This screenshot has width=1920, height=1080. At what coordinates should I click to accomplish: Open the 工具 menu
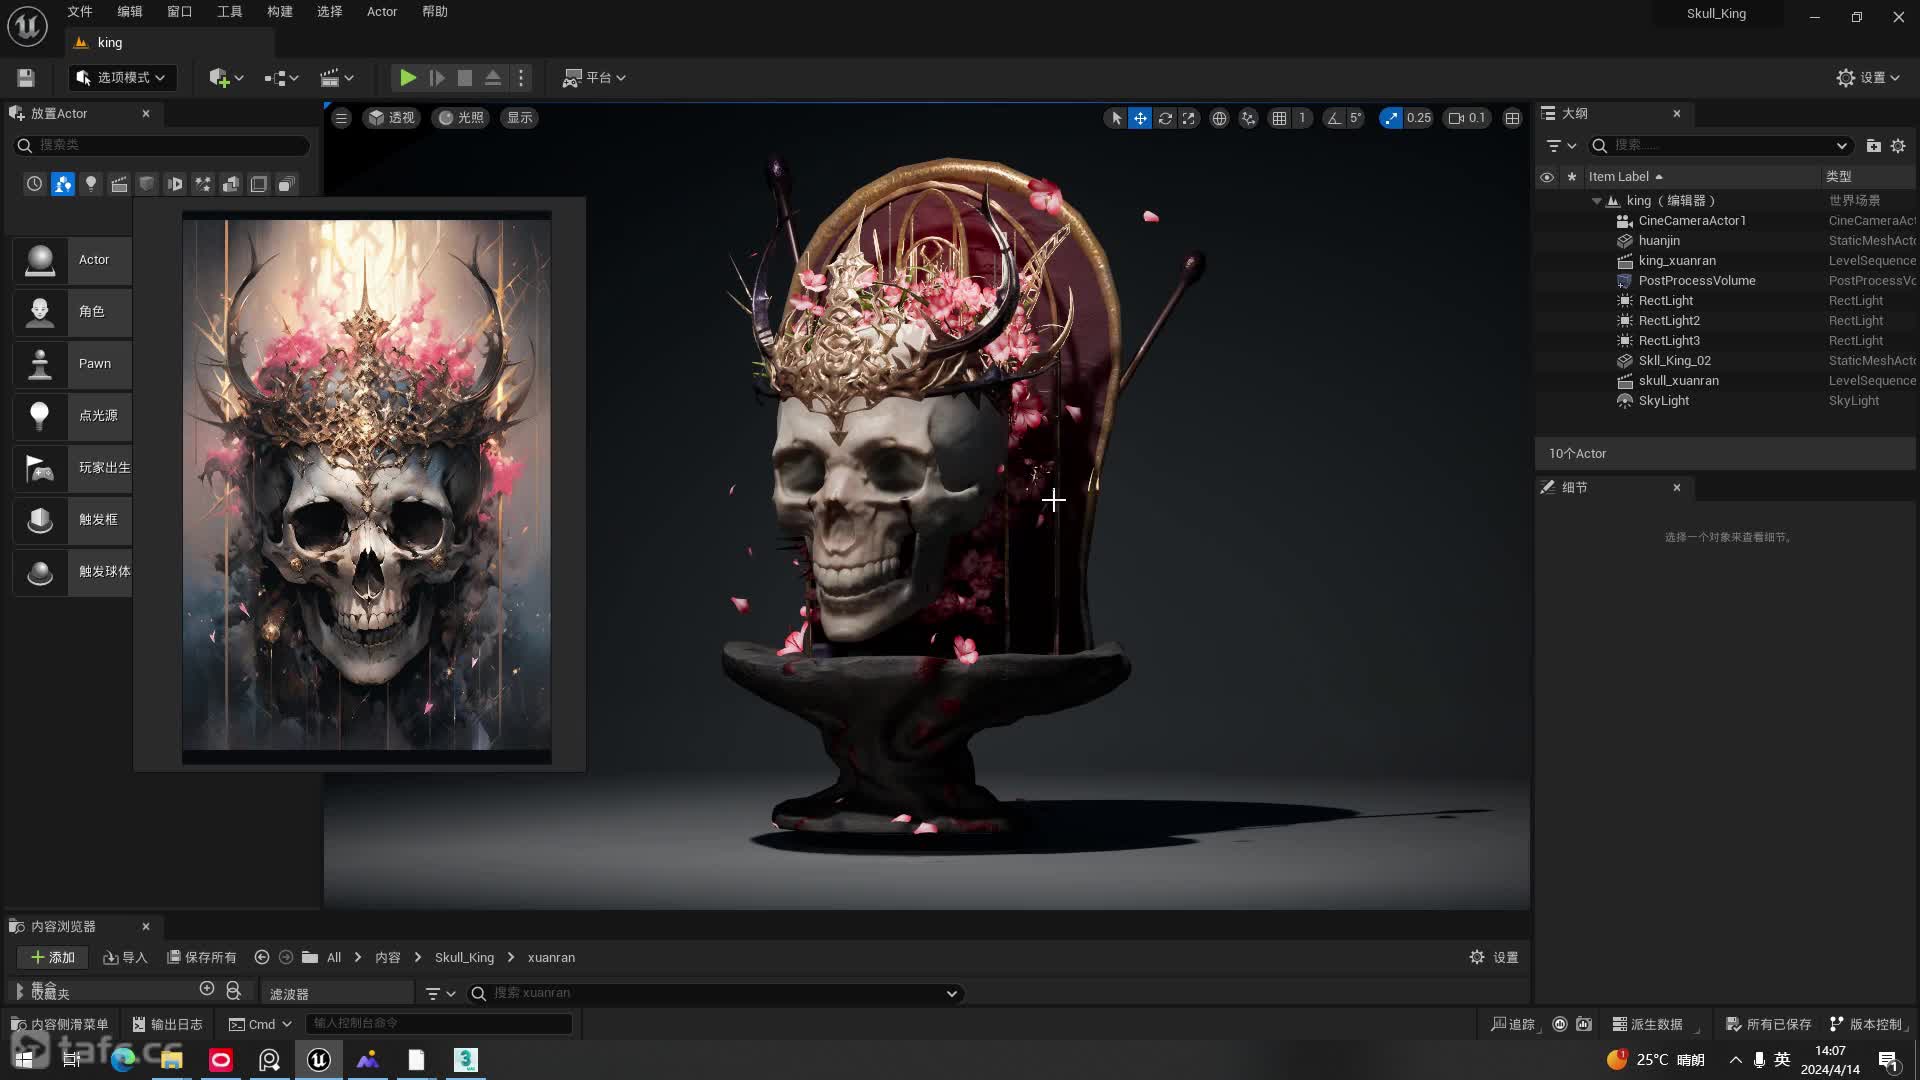(230, 12)
